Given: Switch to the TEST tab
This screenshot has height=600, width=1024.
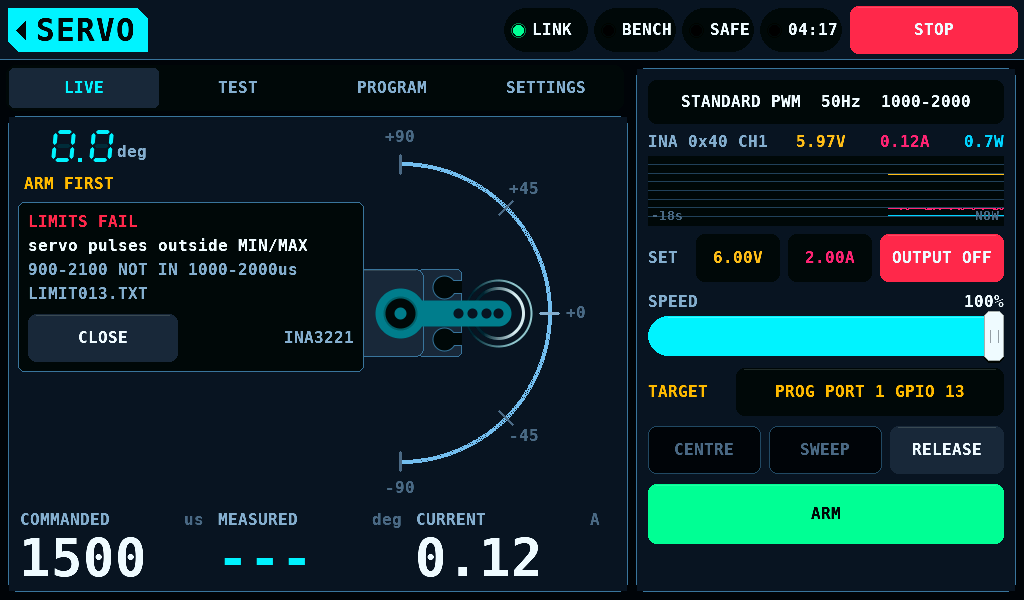Looking at the screenshot, I should pyautogui.click(x=238, y=87).
